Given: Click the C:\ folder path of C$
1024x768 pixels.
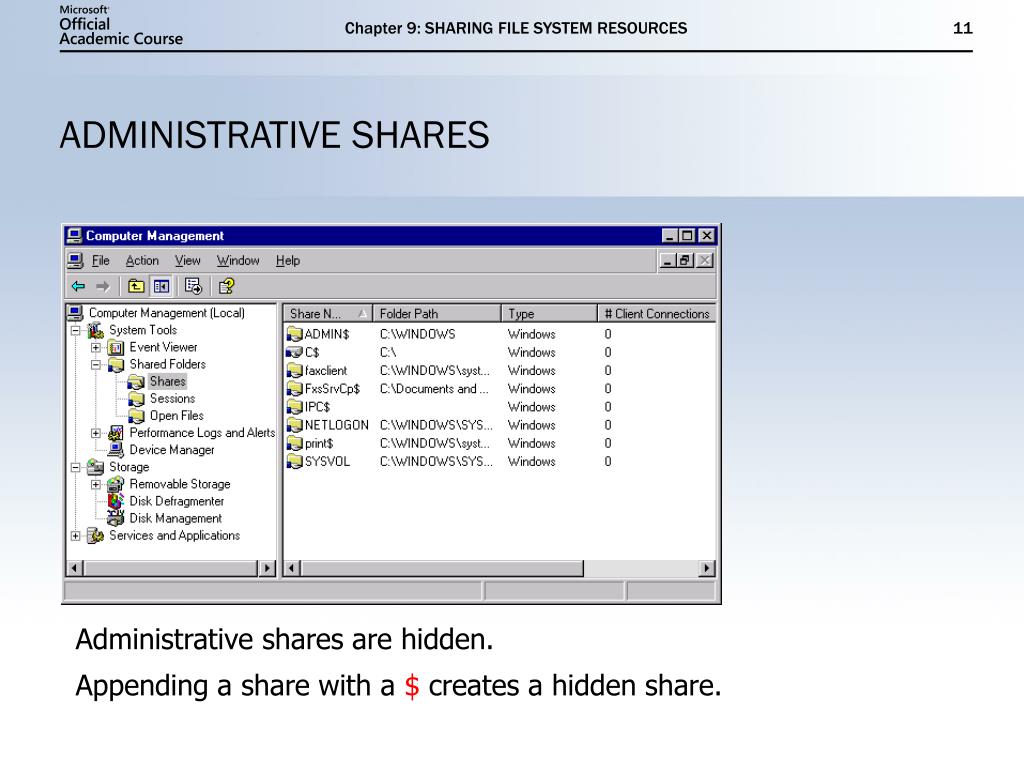Looking at the screenshot, I should (x=388, y=353).
